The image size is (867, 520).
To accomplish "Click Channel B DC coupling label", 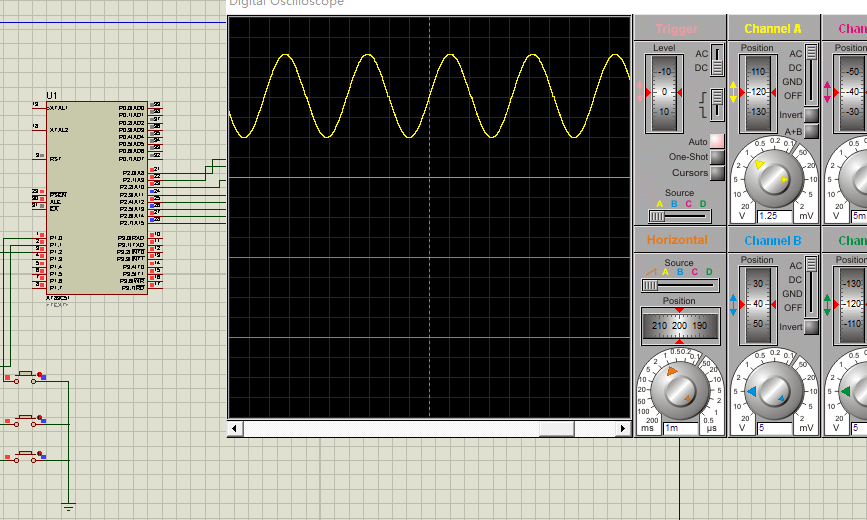I will click(795, 280).
